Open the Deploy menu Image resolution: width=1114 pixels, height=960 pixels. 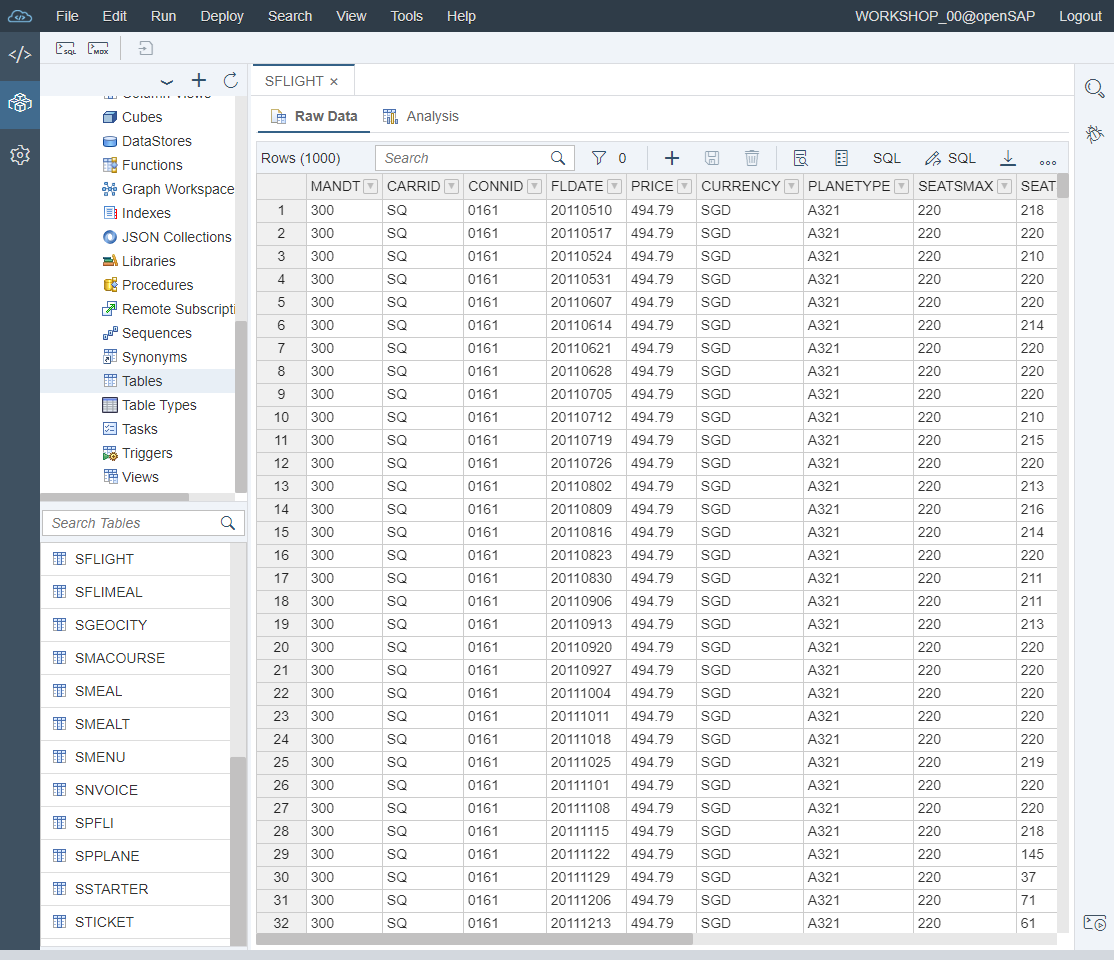pyautogui.click(x=221, y=16)
